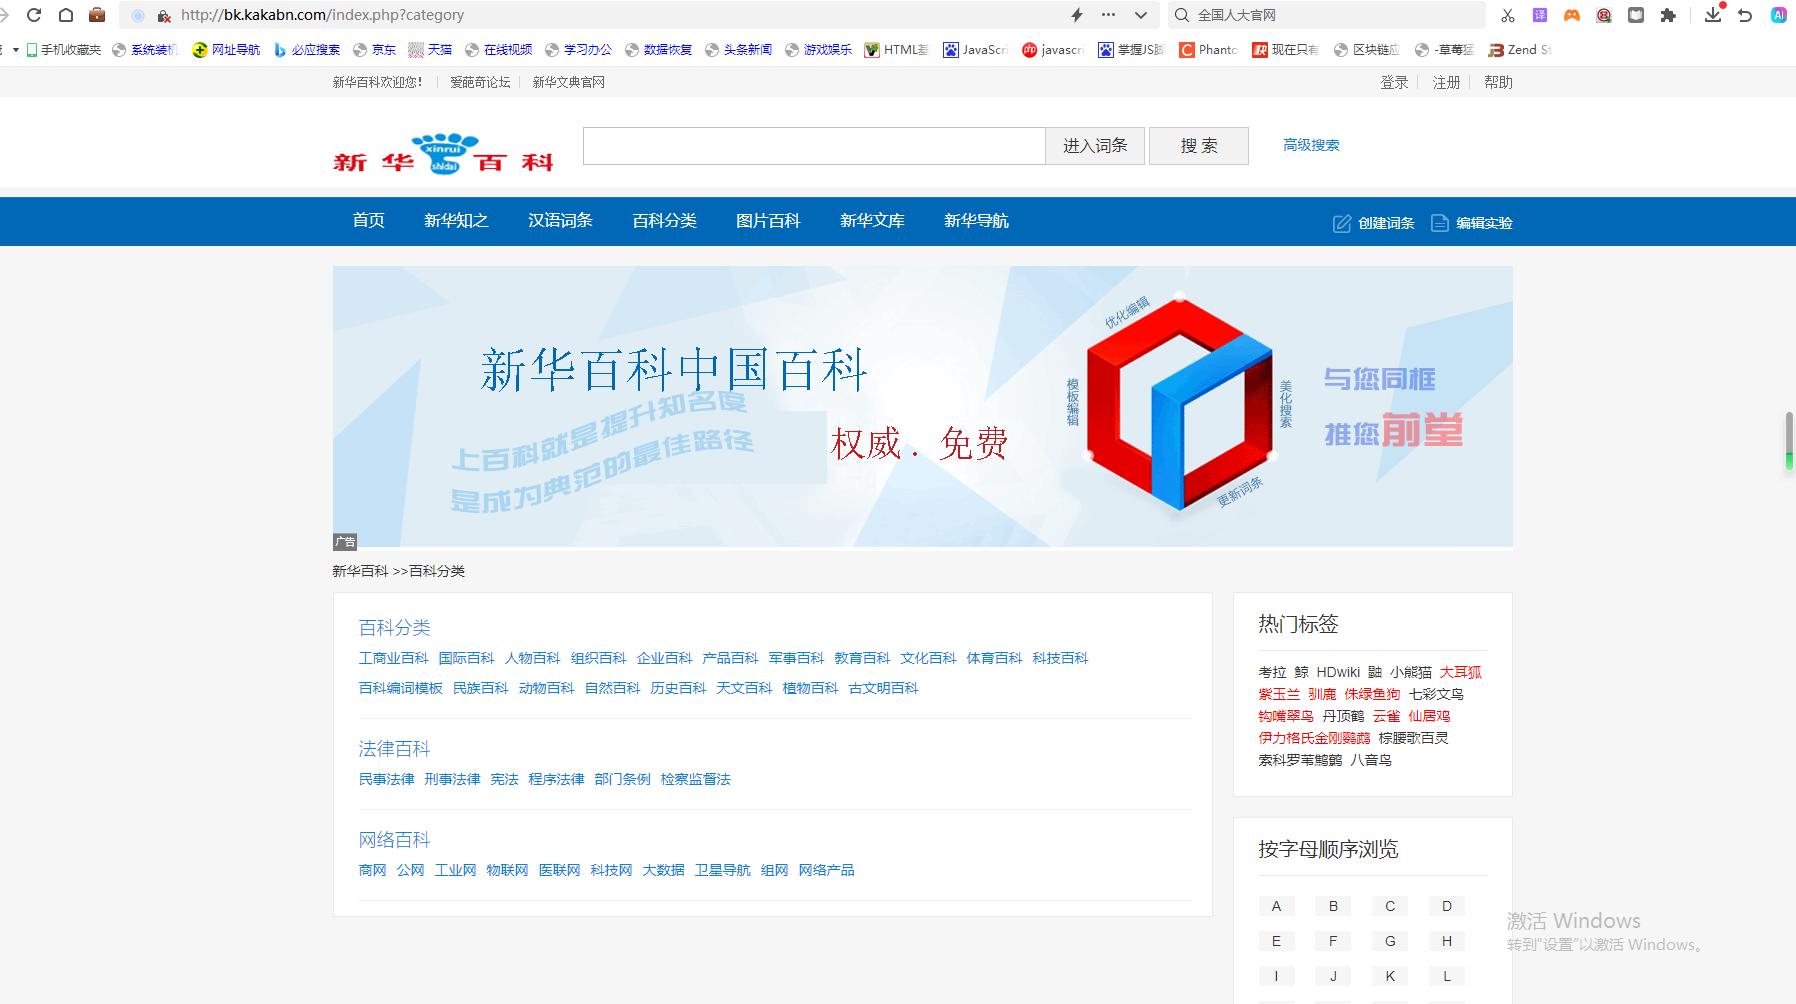
Task: Open the 网址导航 bookmark
Action: [x=227, y=50]
